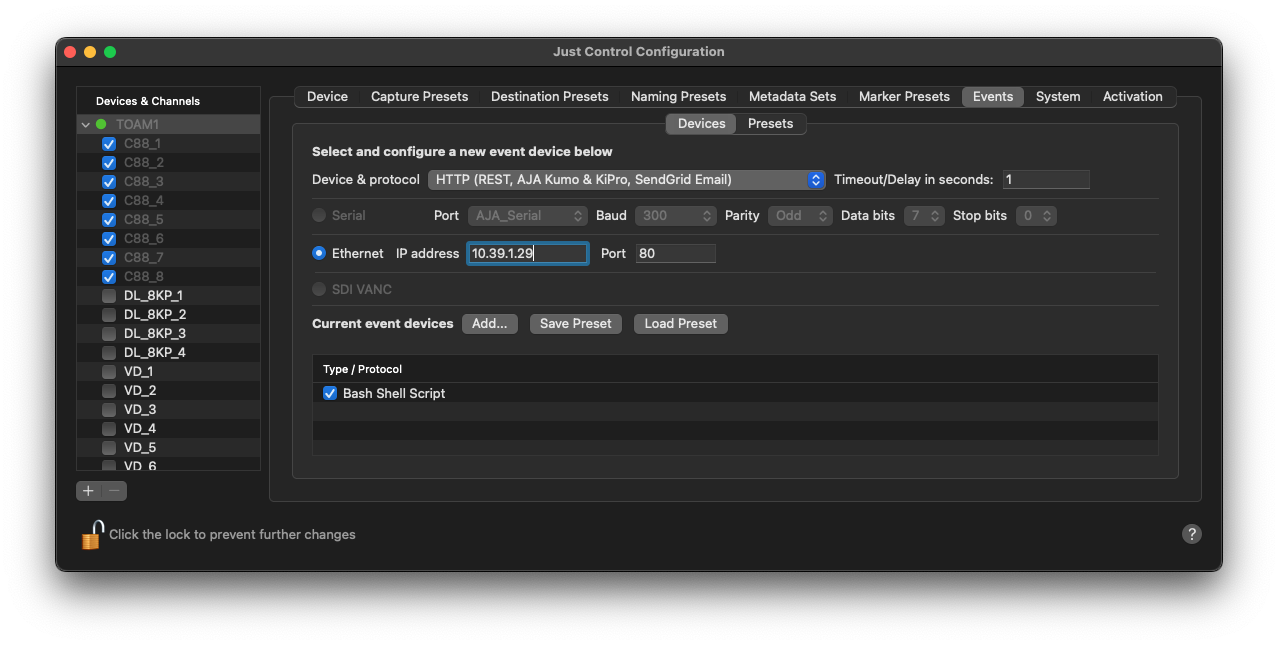Open the serial Port AJA_Serial dropdown
The image size is (1278, 645).
click(528, 216)
